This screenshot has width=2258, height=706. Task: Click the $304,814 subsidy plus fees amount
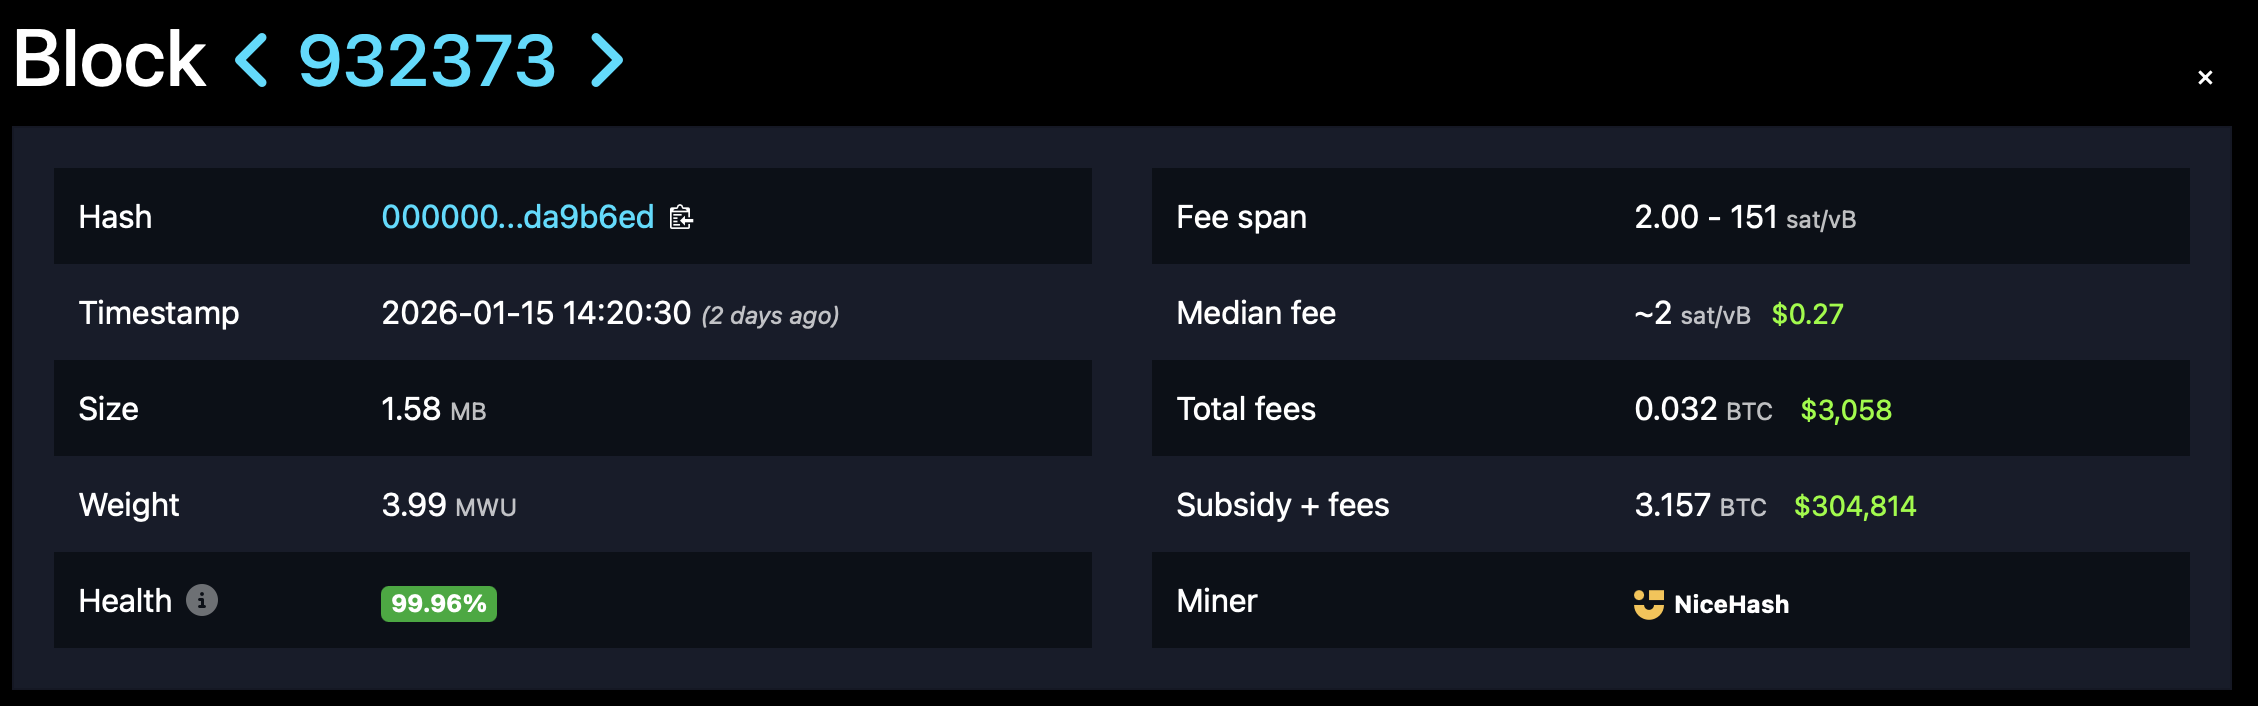pos(1855,506)
